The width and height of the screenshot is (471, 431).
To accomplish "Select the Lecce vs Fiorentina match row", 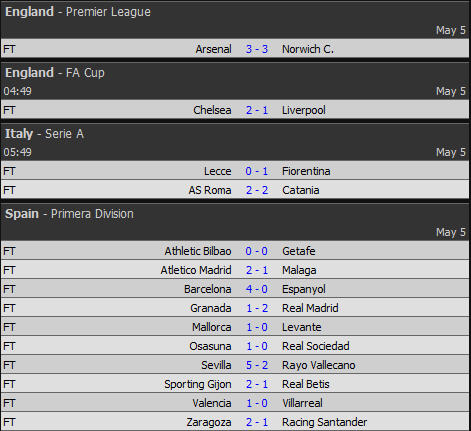I will coord(235,171).
